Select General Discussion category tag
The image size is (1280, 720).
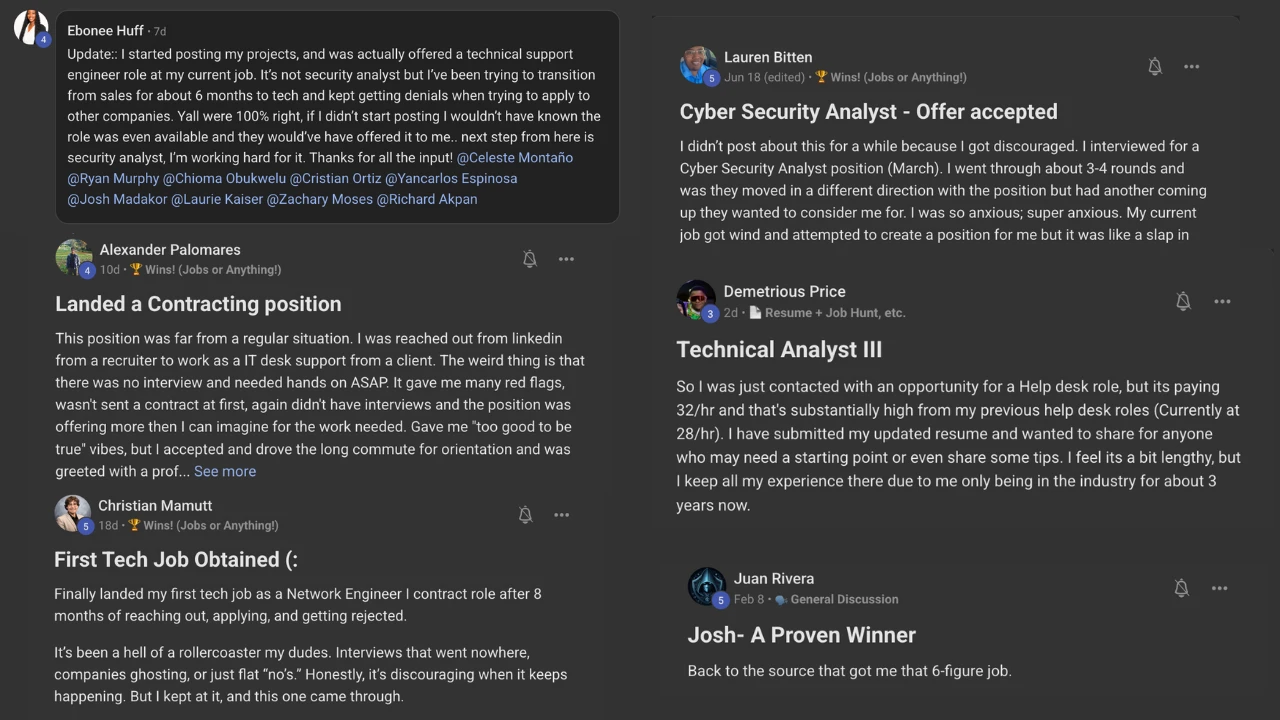click(x=843, y=599)
